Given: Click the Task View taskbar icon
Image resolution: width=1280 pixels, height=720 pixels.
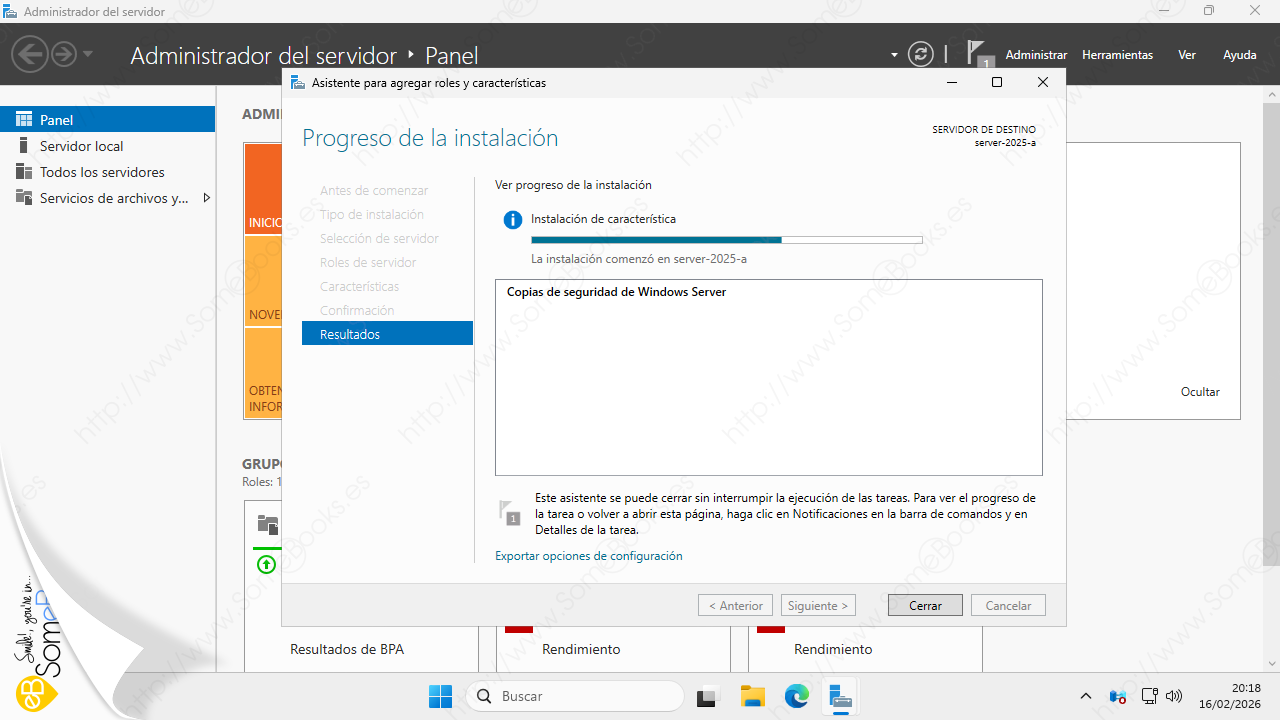Looking at the screenshot, I should [708, 696].
